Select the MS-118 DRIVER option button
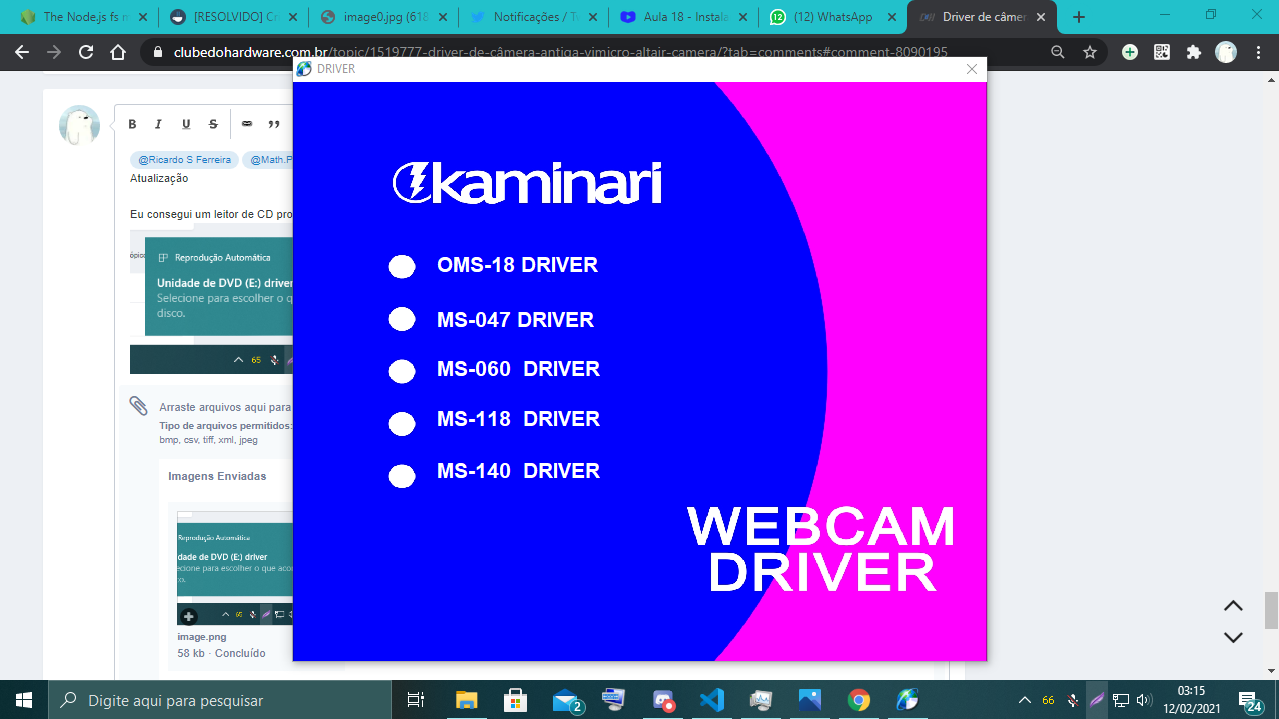The width and height of the screenshot is (1279, 719). [402, 424]
